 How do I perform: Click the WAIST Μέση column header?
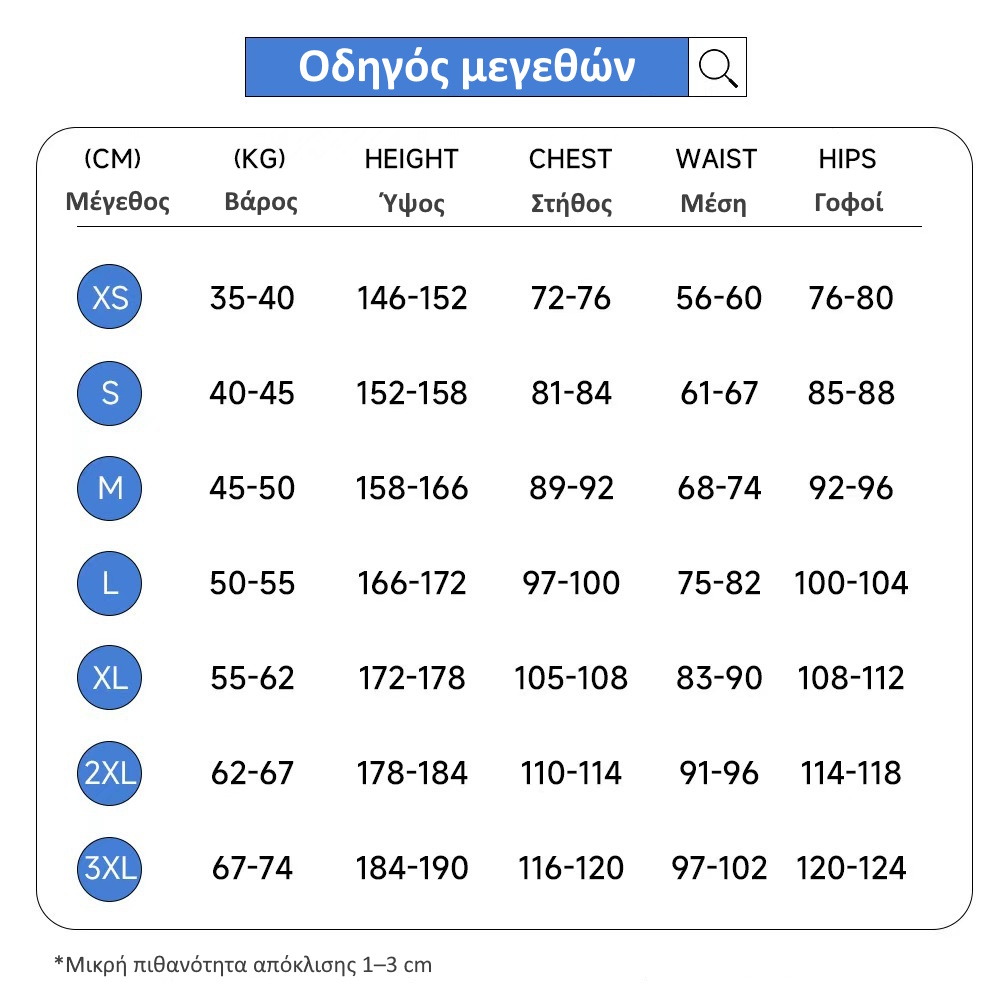pyautogui.click(x=716, y=181)
